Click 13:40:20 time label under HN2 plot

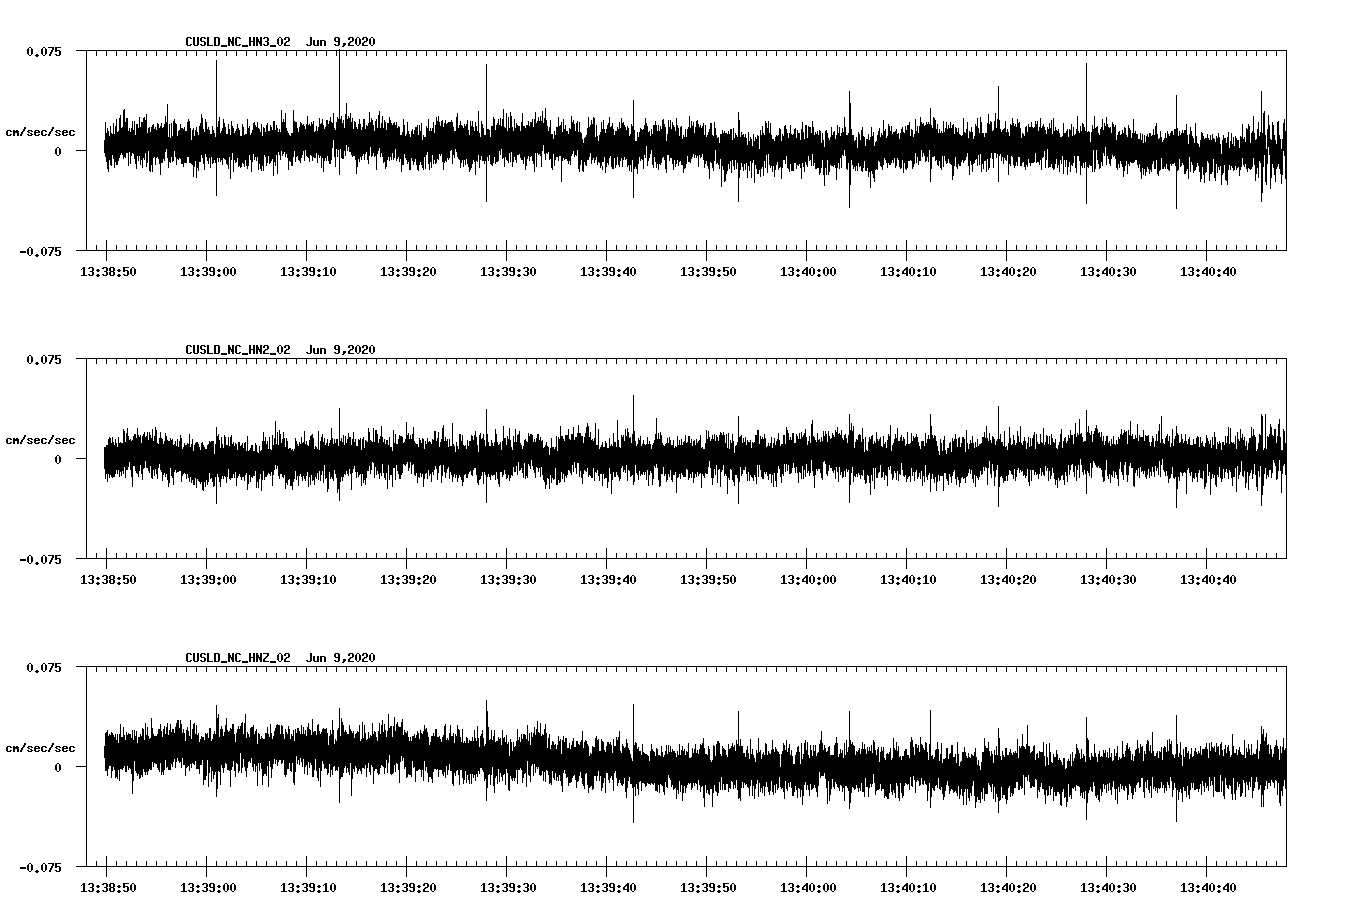(1007, 580)
